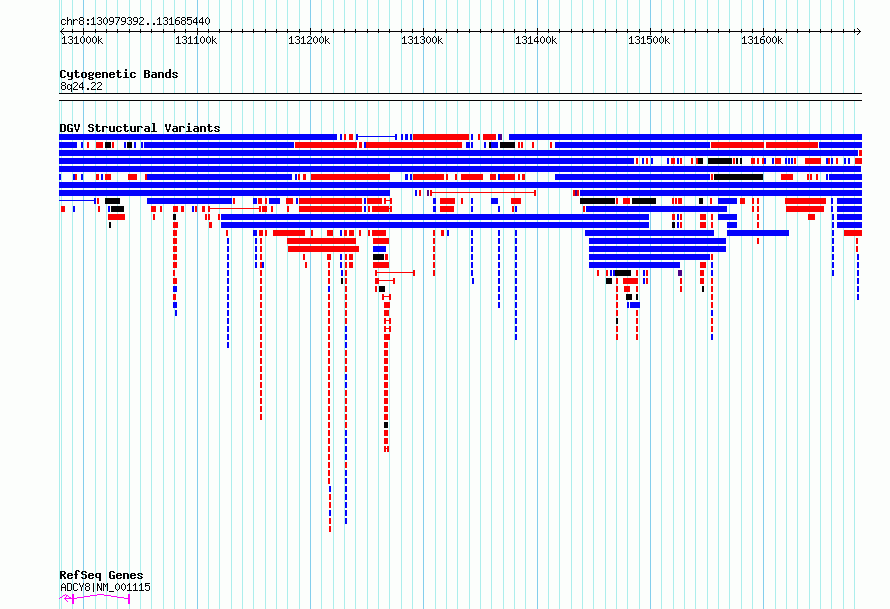Click the 131000k ruler label
890x609 pixels.
82,40
